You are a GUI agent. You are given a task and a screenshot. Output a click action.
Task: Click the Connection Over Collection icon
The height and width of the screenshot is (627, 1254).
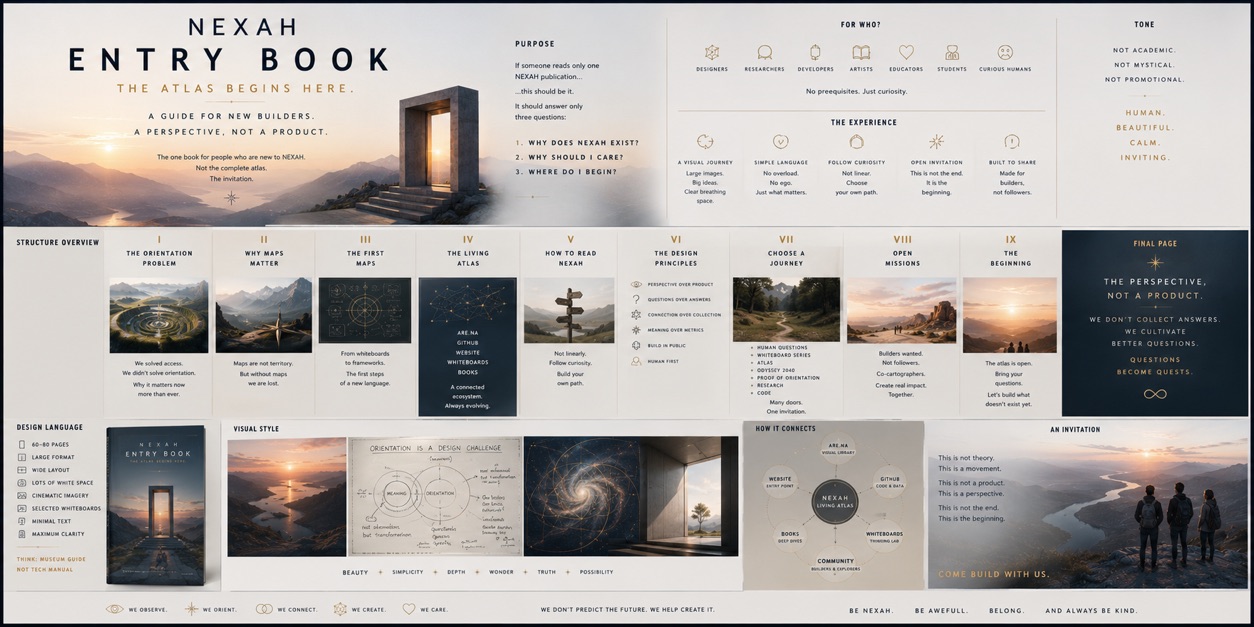[636, 315]
